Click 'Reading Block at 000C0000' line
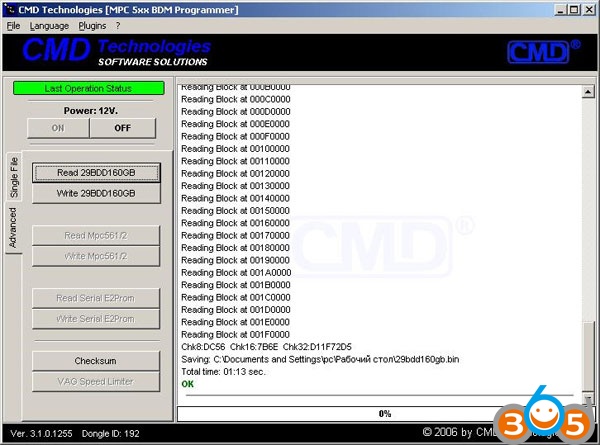The image size is (600, 445). (x=236, y=99)
